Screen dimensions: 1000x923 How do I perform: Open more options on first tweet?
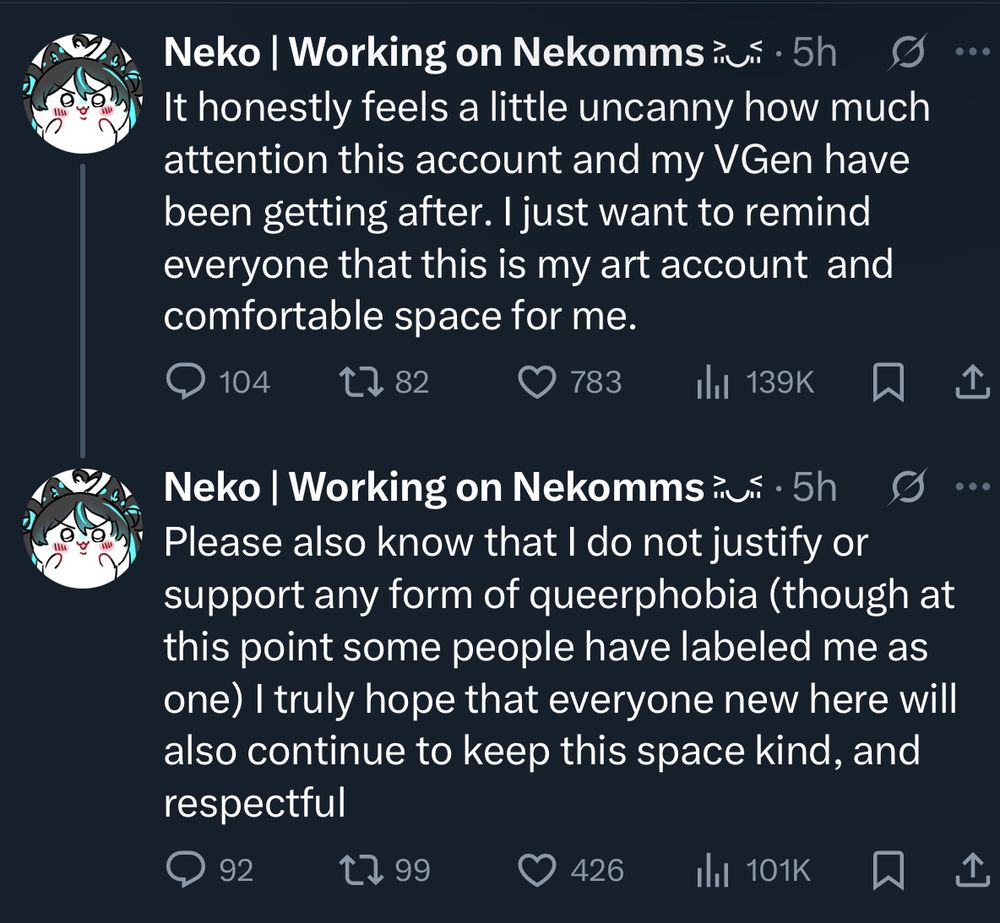pyautogui.click(x=970, y=53)
